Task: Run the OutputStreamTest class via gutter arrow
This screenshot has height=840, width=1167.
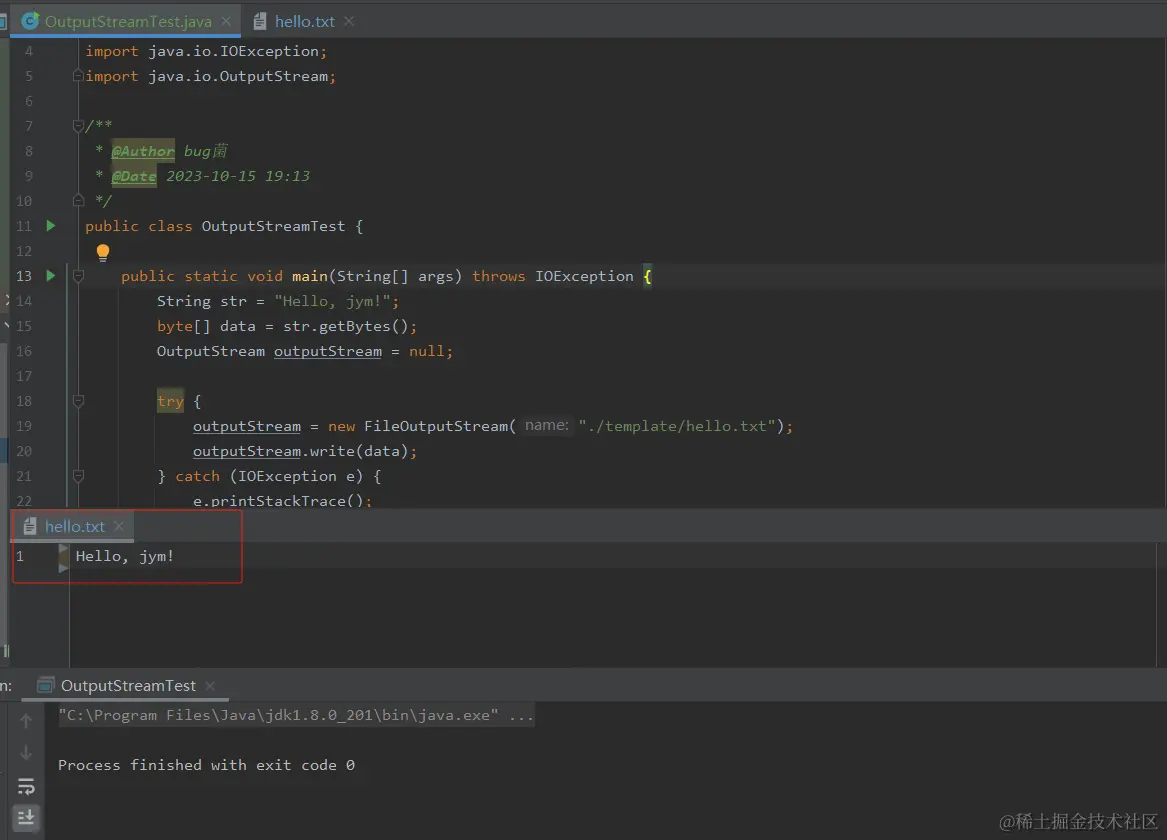Action: pos(51,225)
